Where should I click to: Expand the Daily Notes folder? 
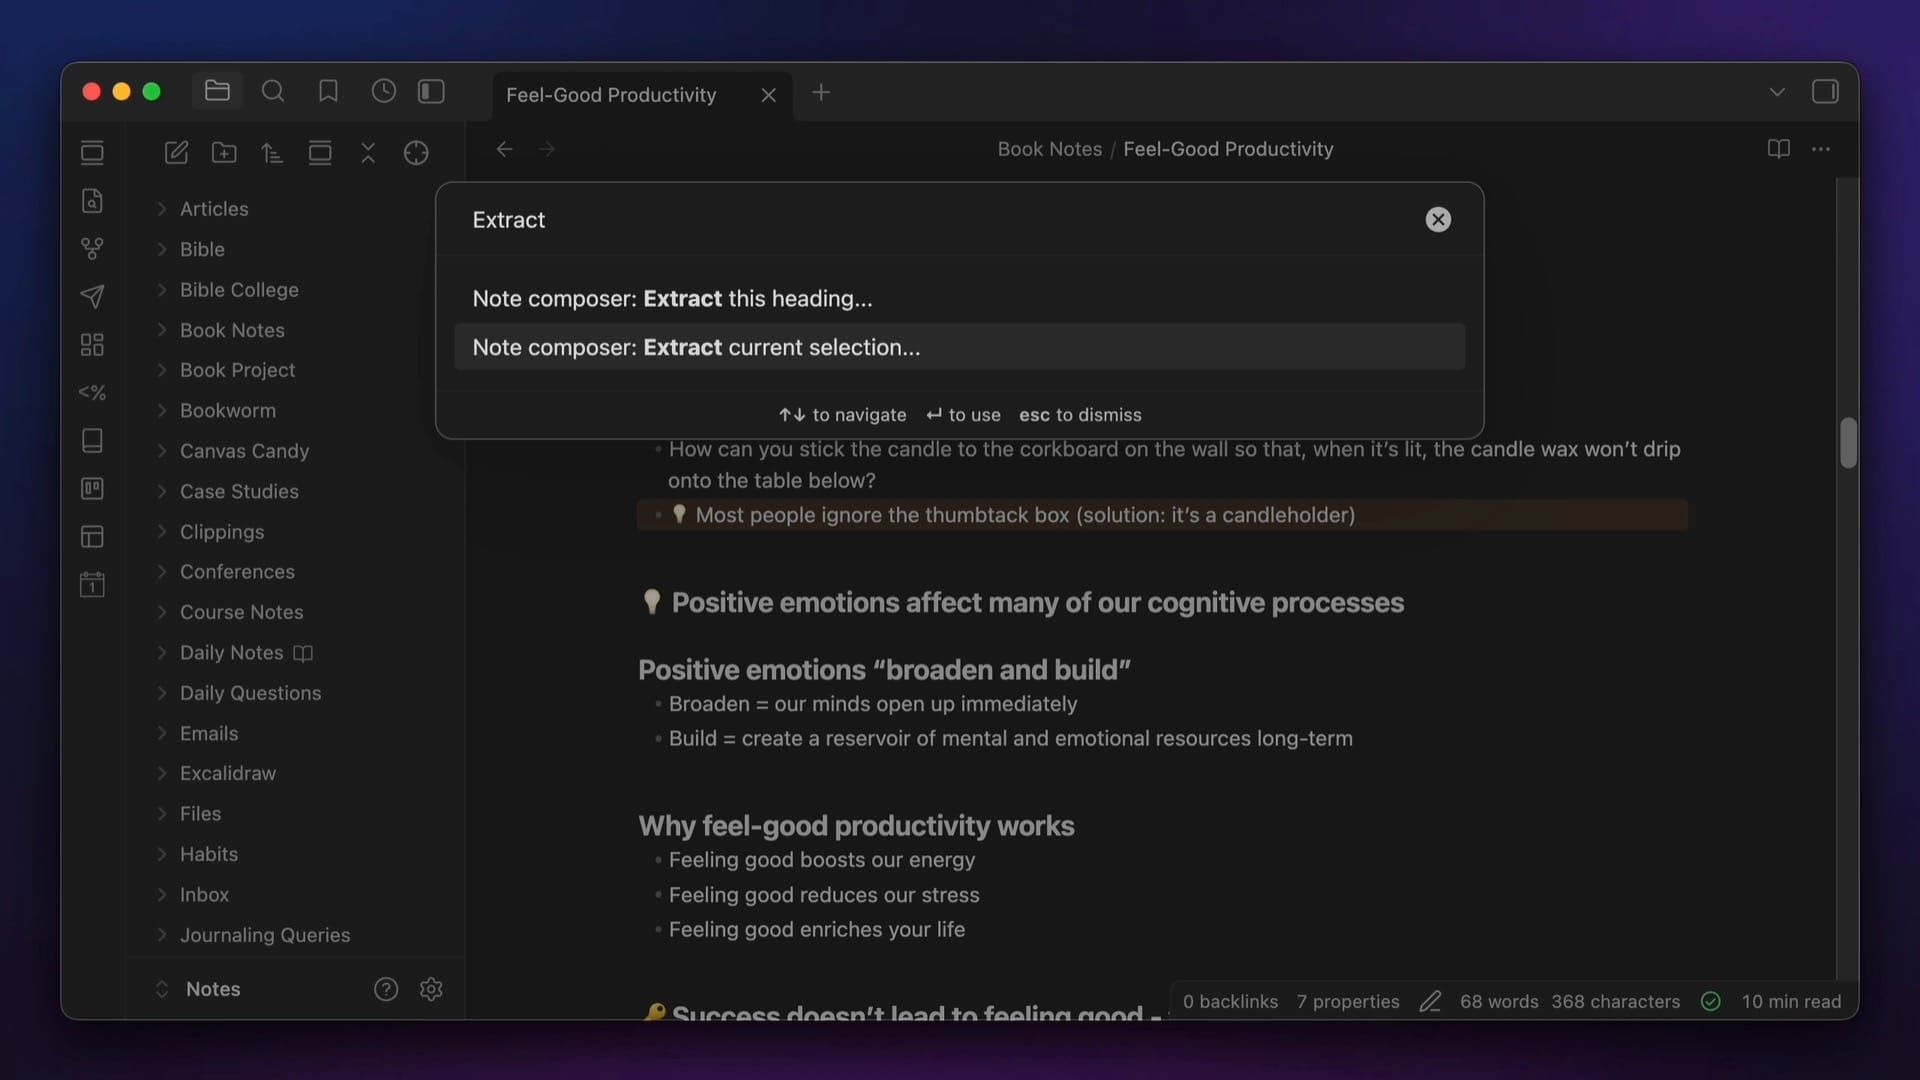click(x=231, y=653)
